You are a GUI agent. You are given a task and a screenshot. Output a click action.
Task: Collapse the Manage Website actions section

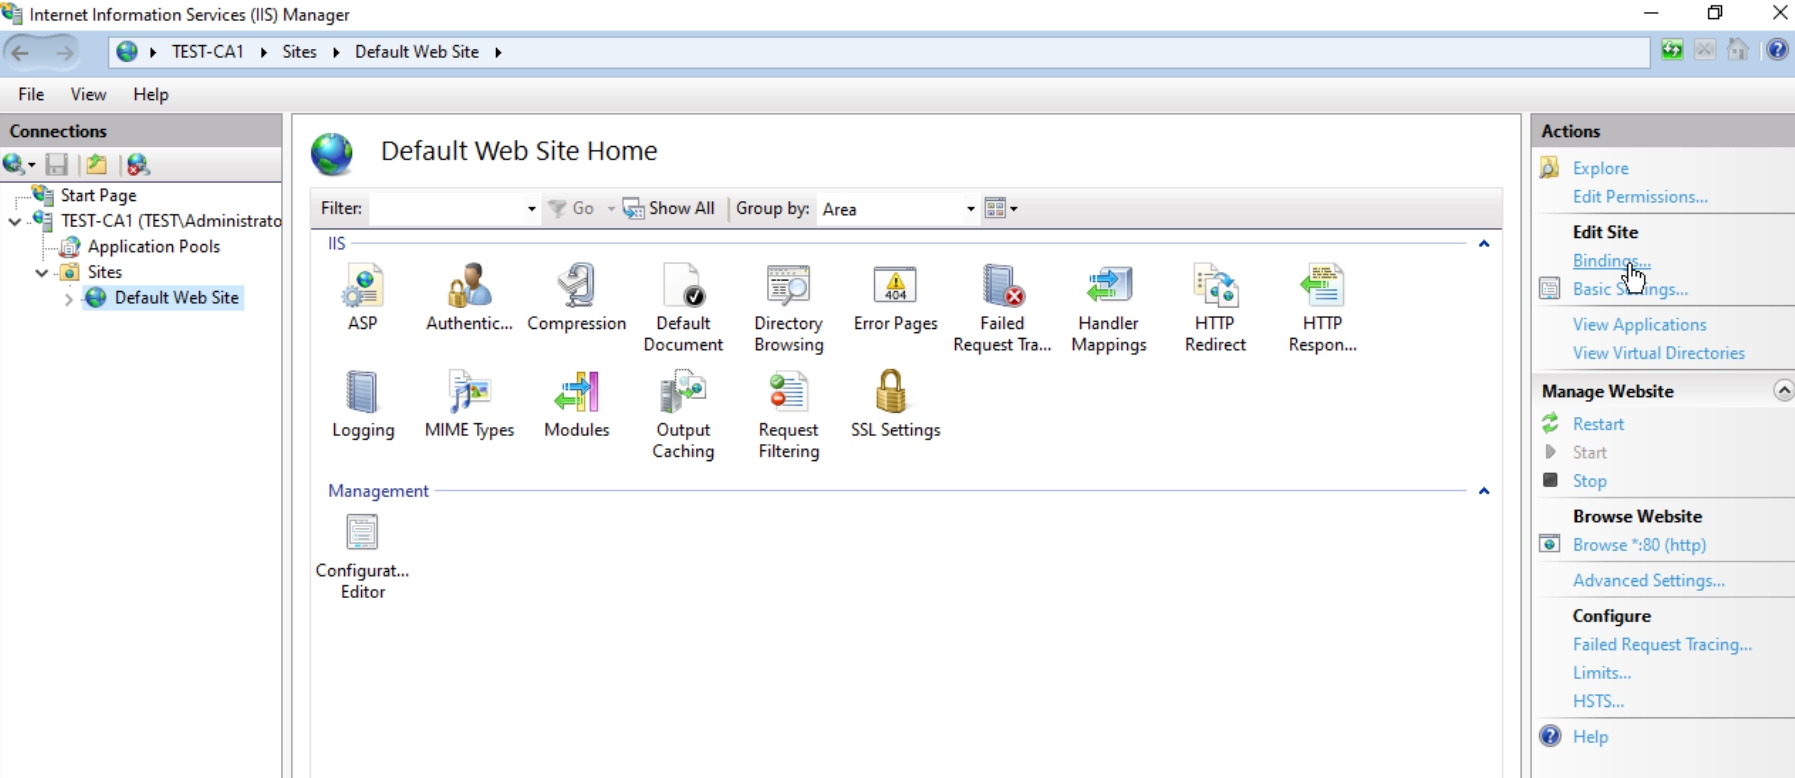click(1783, 391)
